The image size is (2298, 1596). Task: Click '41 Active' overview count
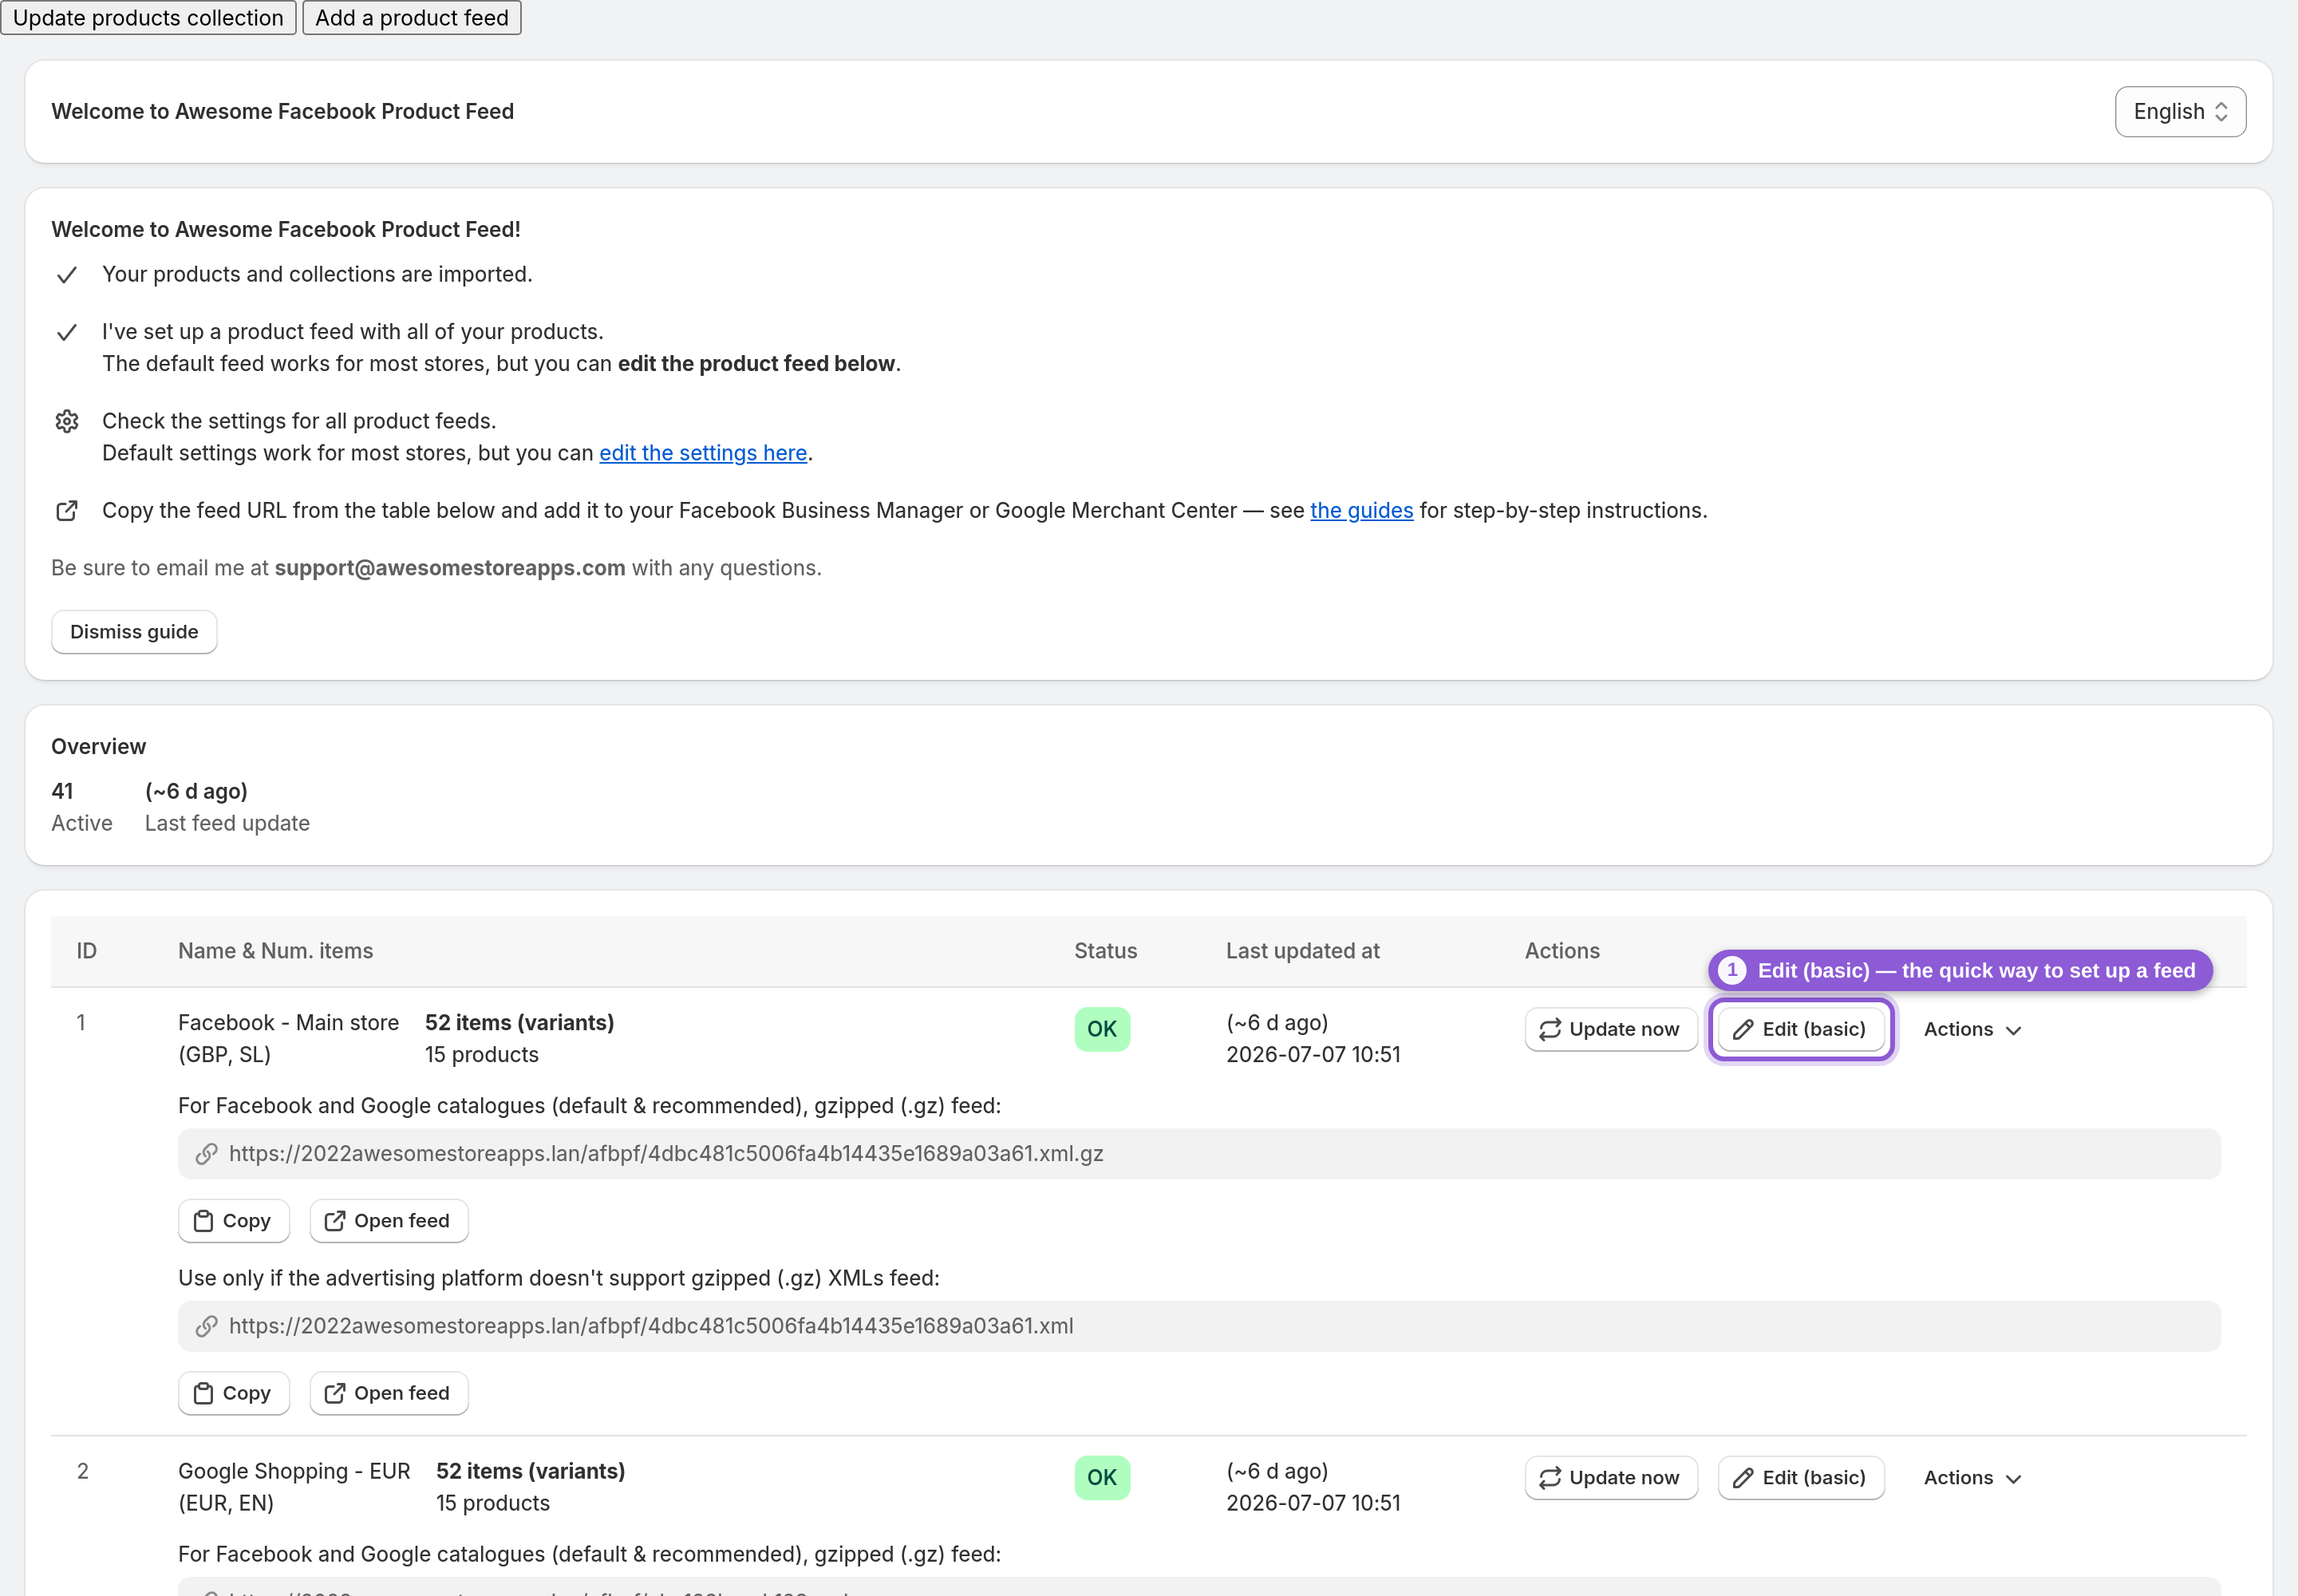click(x=82, y=807)
